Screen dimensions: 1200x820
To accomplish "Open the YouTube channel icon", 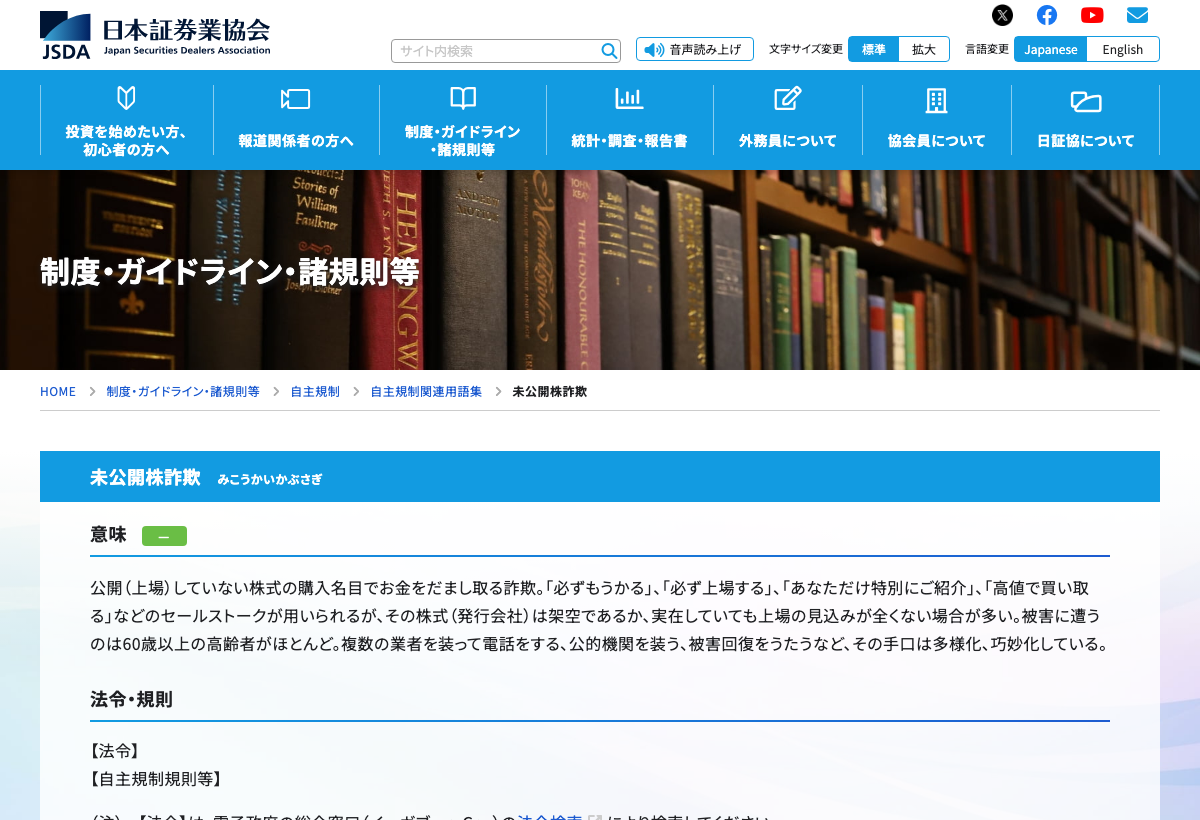I will coord(1092,15).
